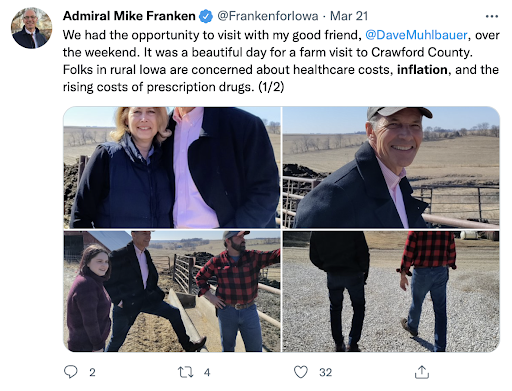This screenshot has height=391, width=512.
Task: Open the share upload icon
Action: click(422, 372)
